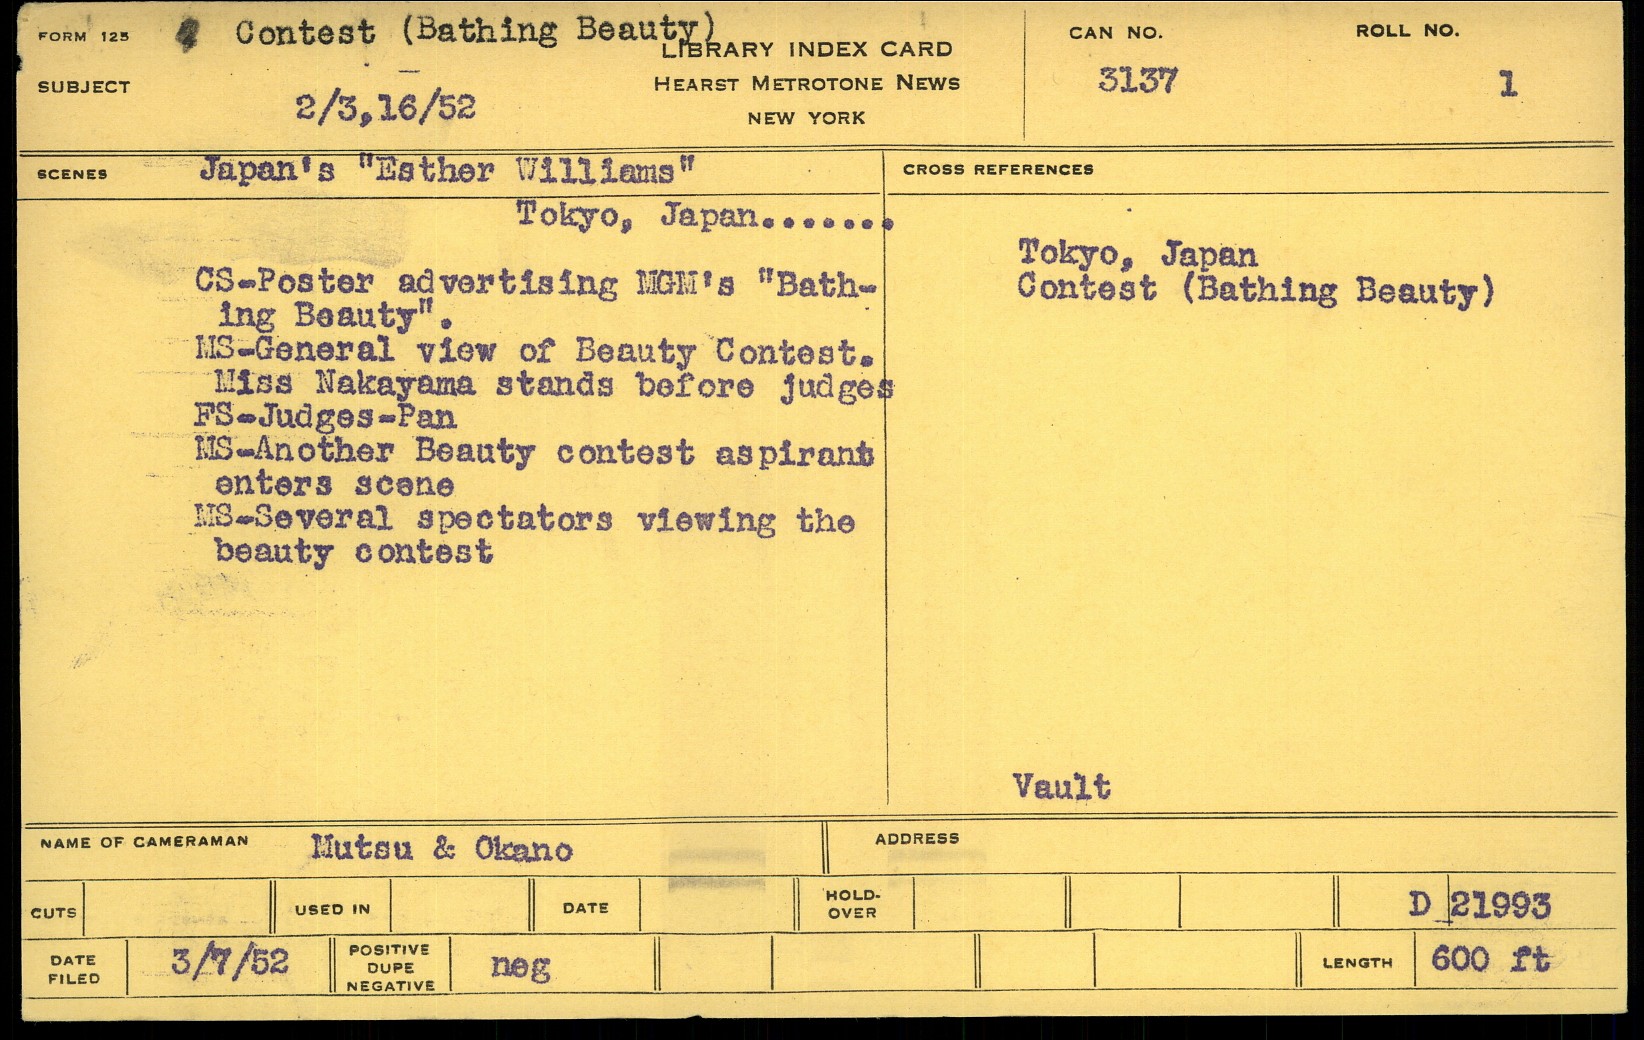Image resolution: width=1644 pixels, height=1040 pixels.
Task: Click the "FS-Judges-Pan" scene entry
Action: (325, 417)
